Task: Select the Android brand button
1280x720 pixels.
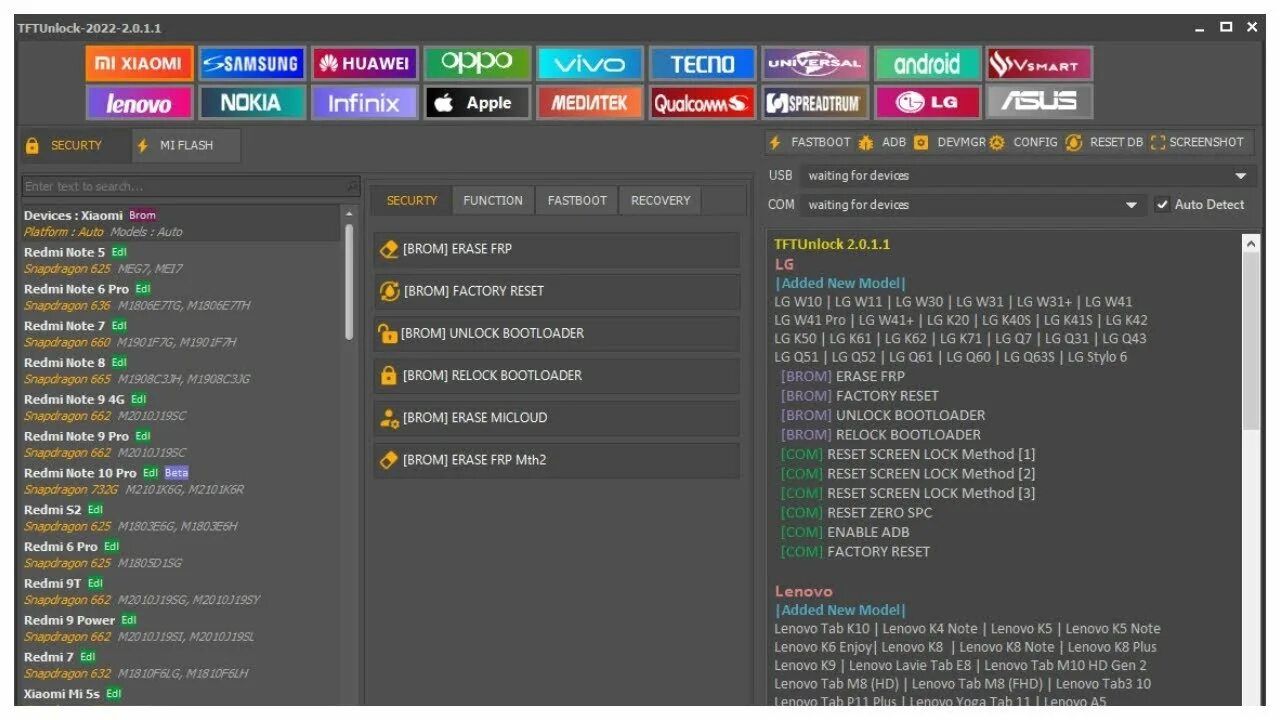Action: point(927,64)
